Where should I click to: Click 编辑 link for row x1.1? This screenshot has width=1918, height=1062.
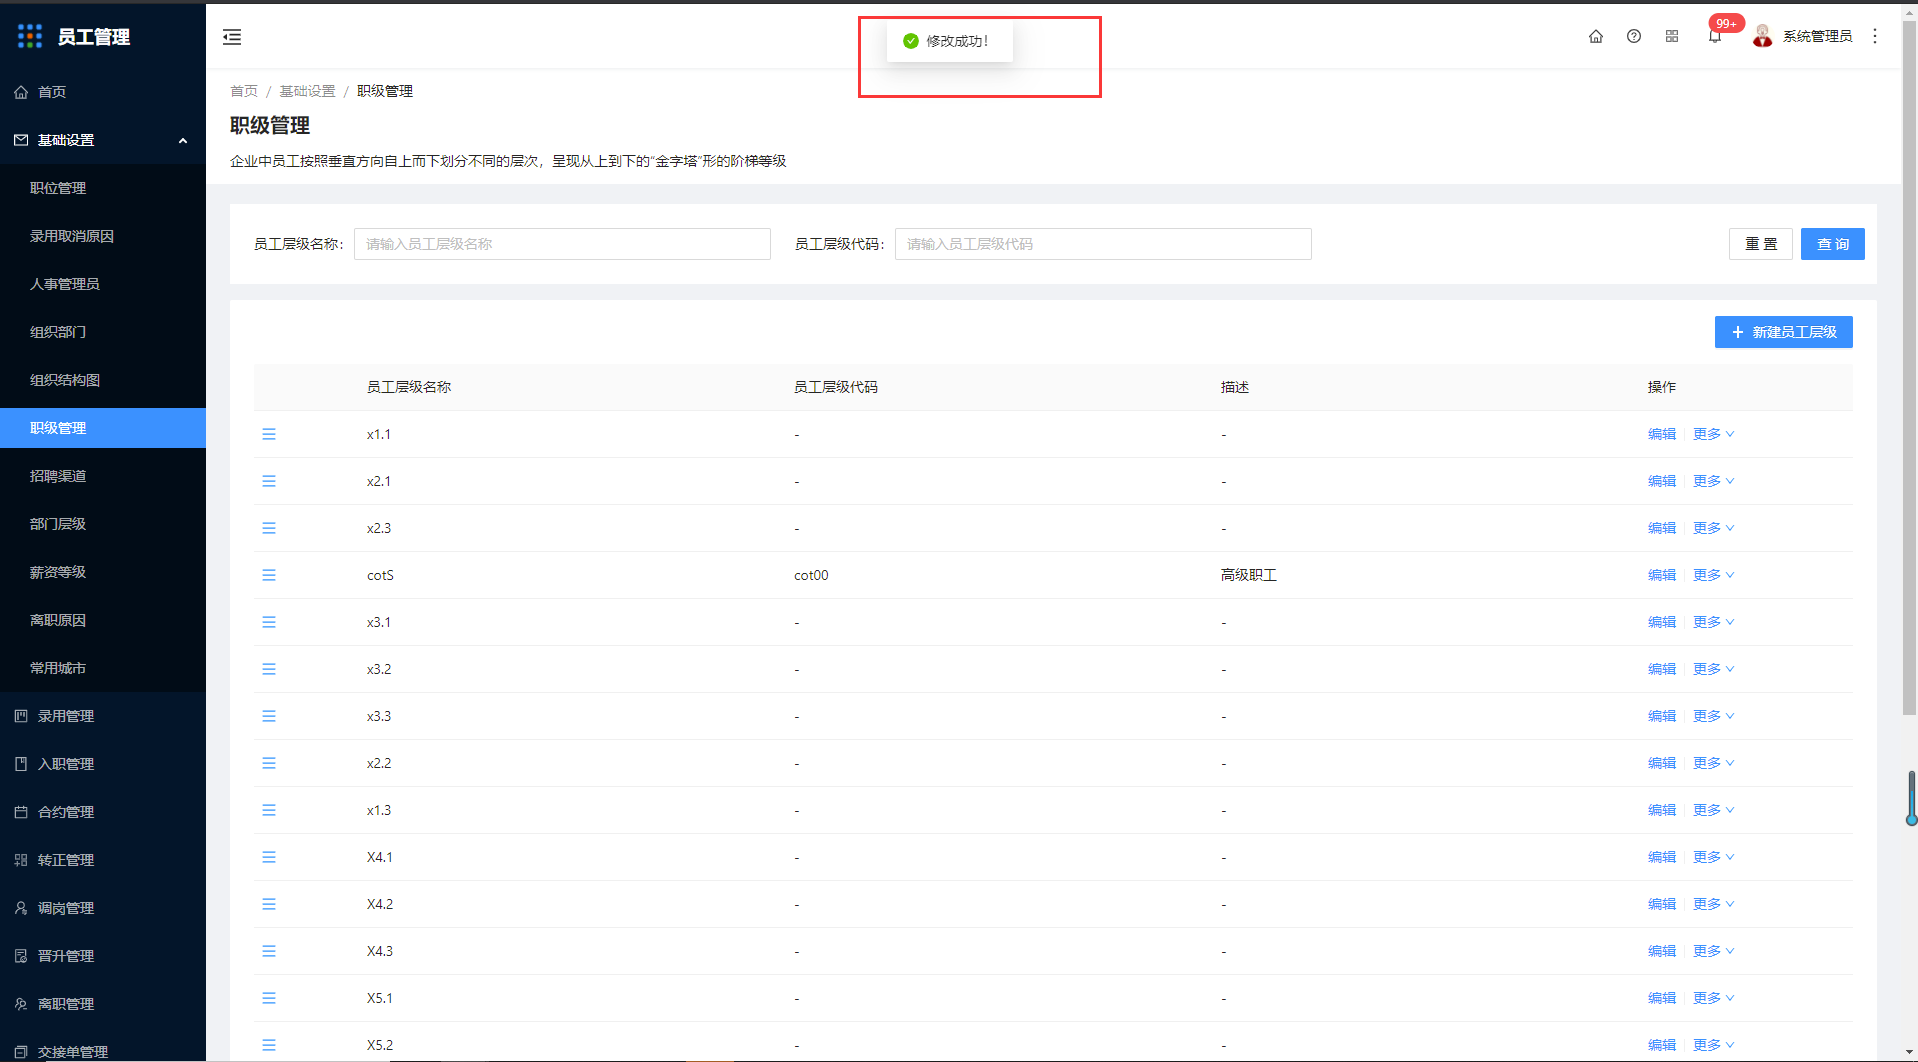coord(1662,434)
